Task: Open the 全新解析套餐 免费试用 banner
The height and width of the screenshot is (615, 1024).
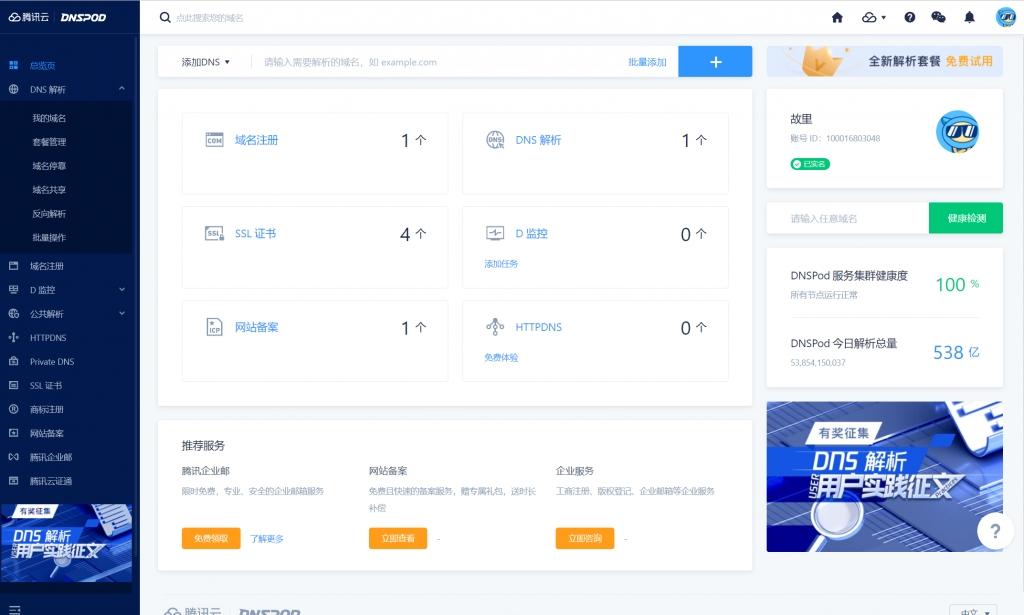Action: coord(884,61)
